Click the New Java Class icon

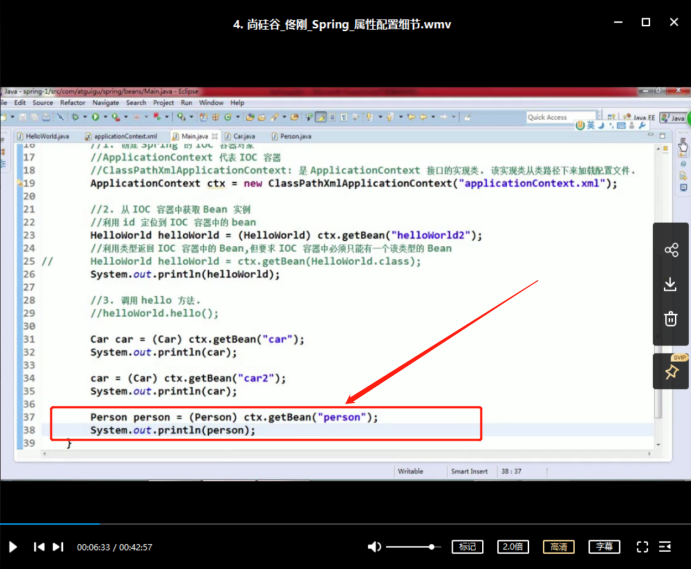228,117
